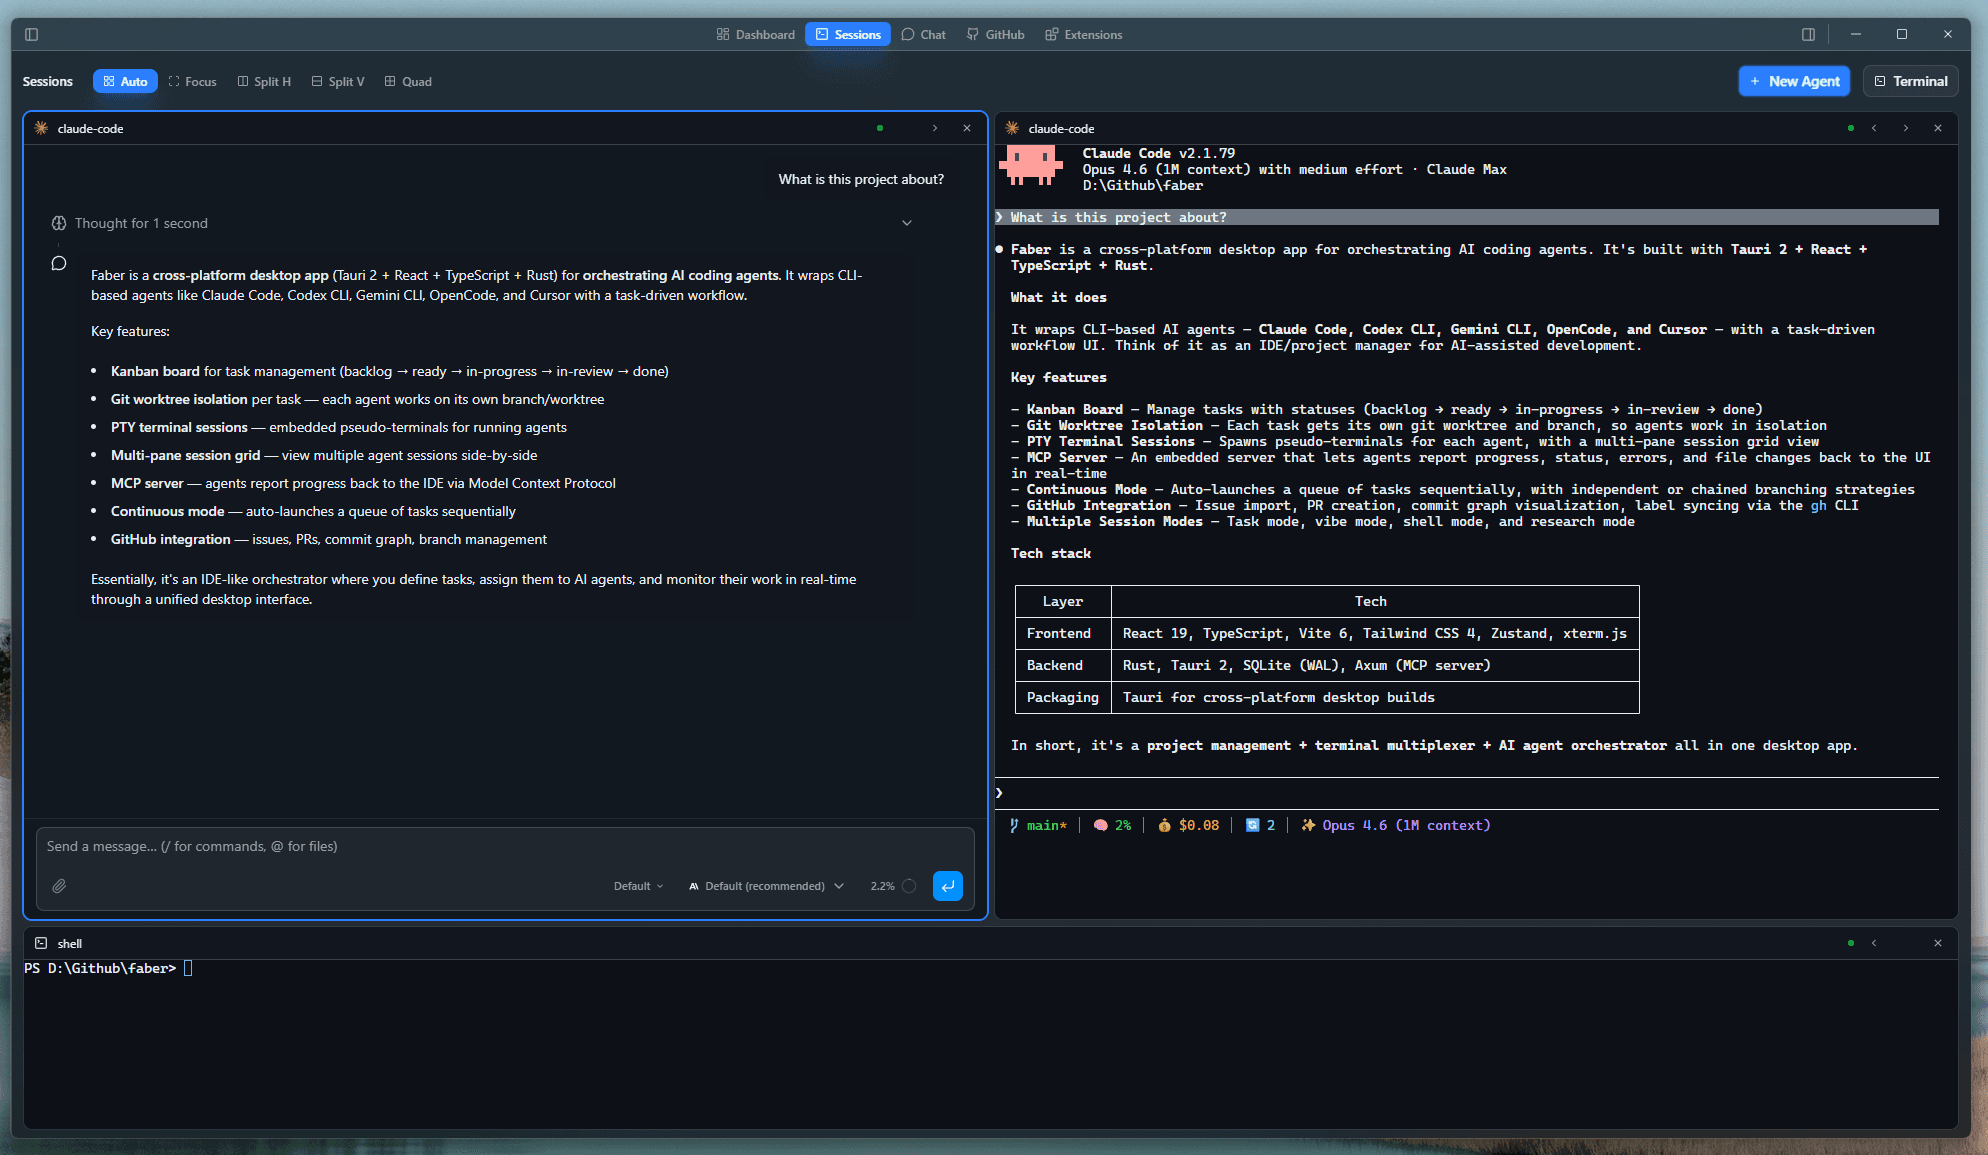Open the Default mode dropdown
Screen dimensions: 1988x1155
(638, 886)
